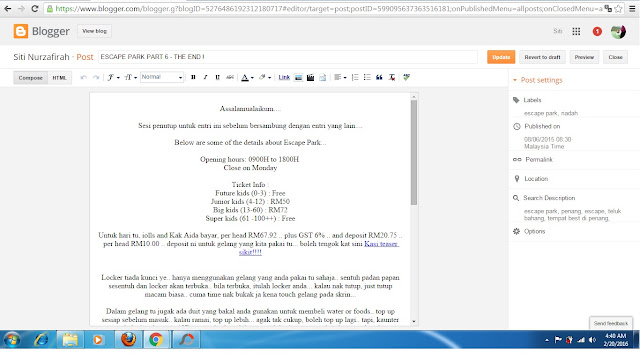Click the Redo arrow in editor toolbar
Screen dimensions: 640x360
(96, 78)
